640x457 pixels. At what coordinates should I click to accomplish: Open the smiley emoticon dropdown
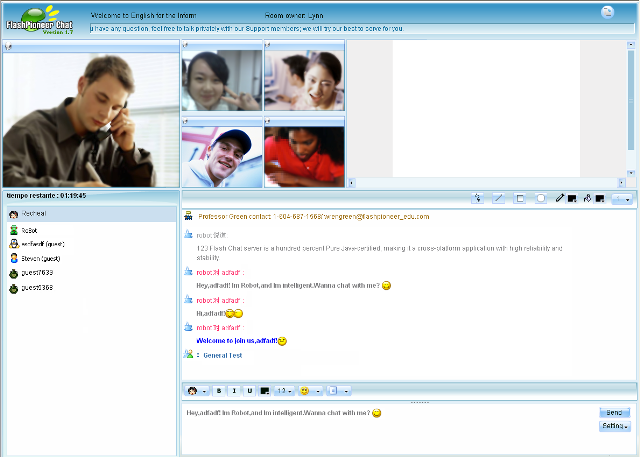point(310,391)
